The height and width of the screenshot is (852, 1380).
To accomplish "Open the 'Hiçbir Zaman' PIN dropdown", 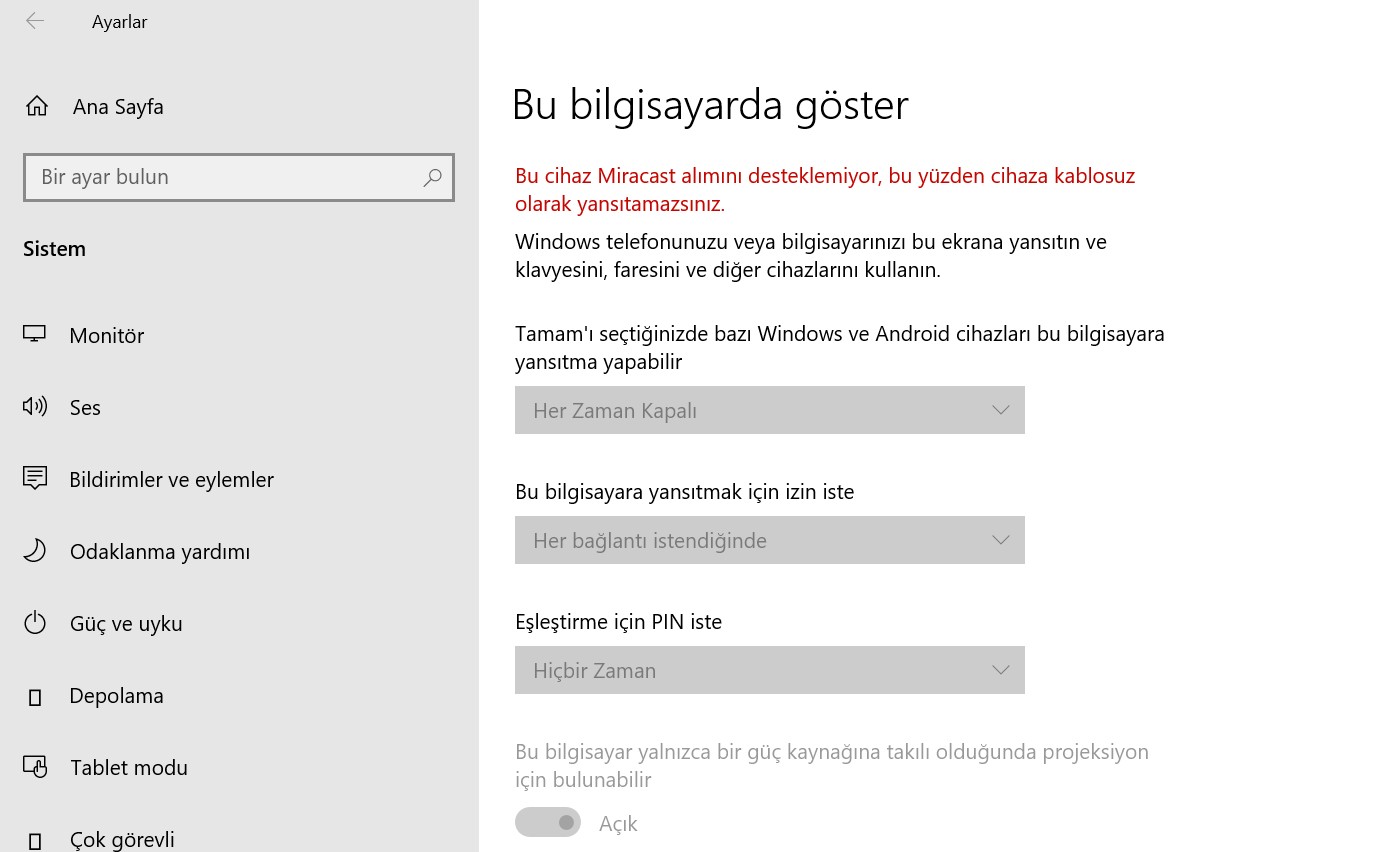I will [x=769, y=670].
